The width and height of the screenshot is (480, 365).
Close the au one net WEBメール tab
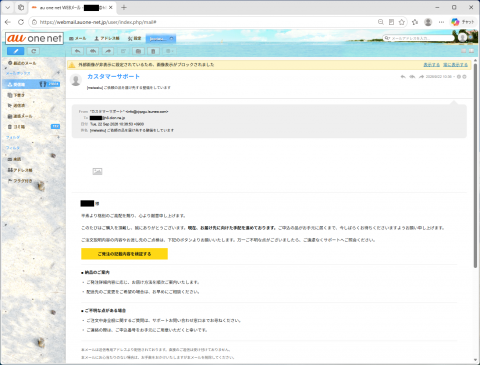tap(111, 7)
